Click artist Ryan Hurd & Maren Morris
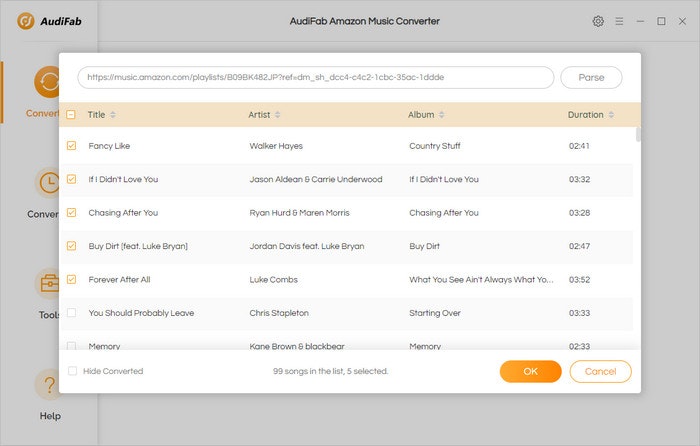 pos(299,213)
